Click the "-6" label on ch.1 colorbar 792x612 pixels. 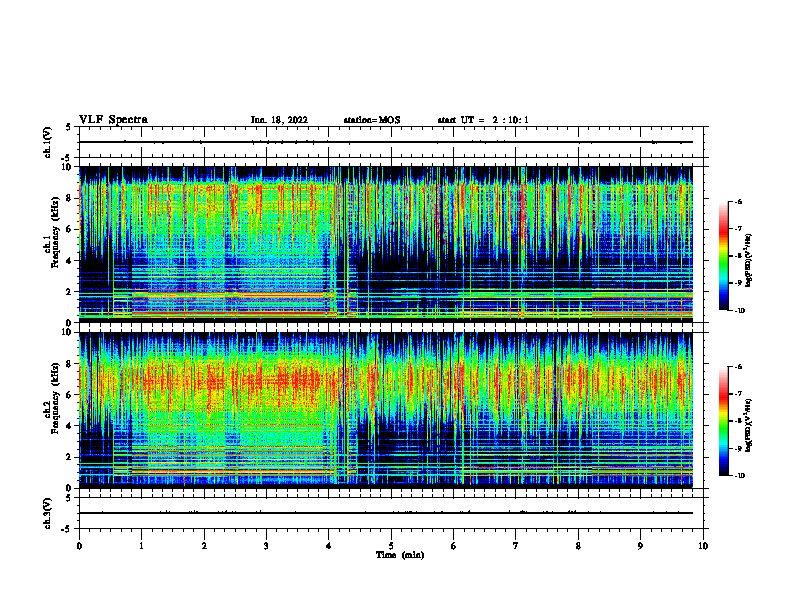[x=739, y=201]
